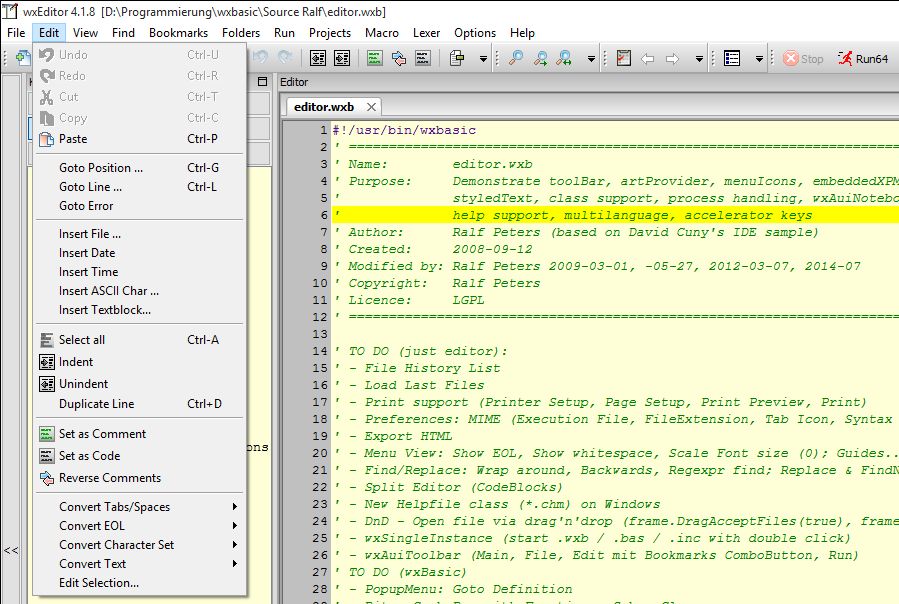Click the Set as Comment toolbar icon

375,59
